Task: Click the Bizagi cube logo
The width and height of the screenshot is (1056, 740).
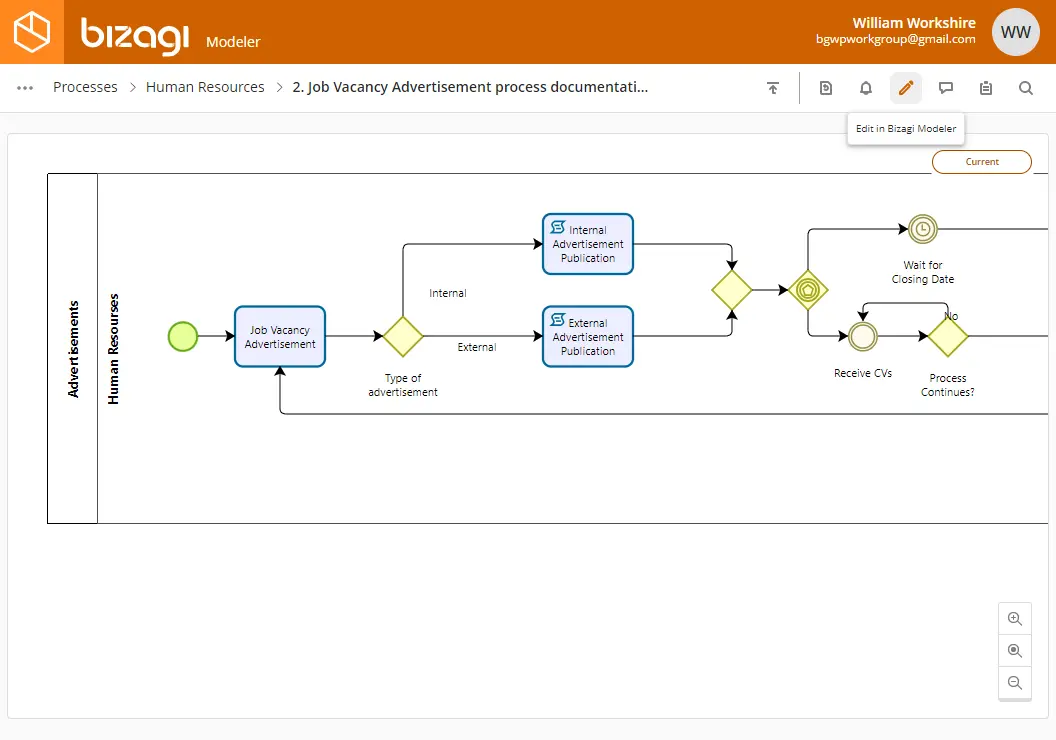Action: [x=32, y=32]
